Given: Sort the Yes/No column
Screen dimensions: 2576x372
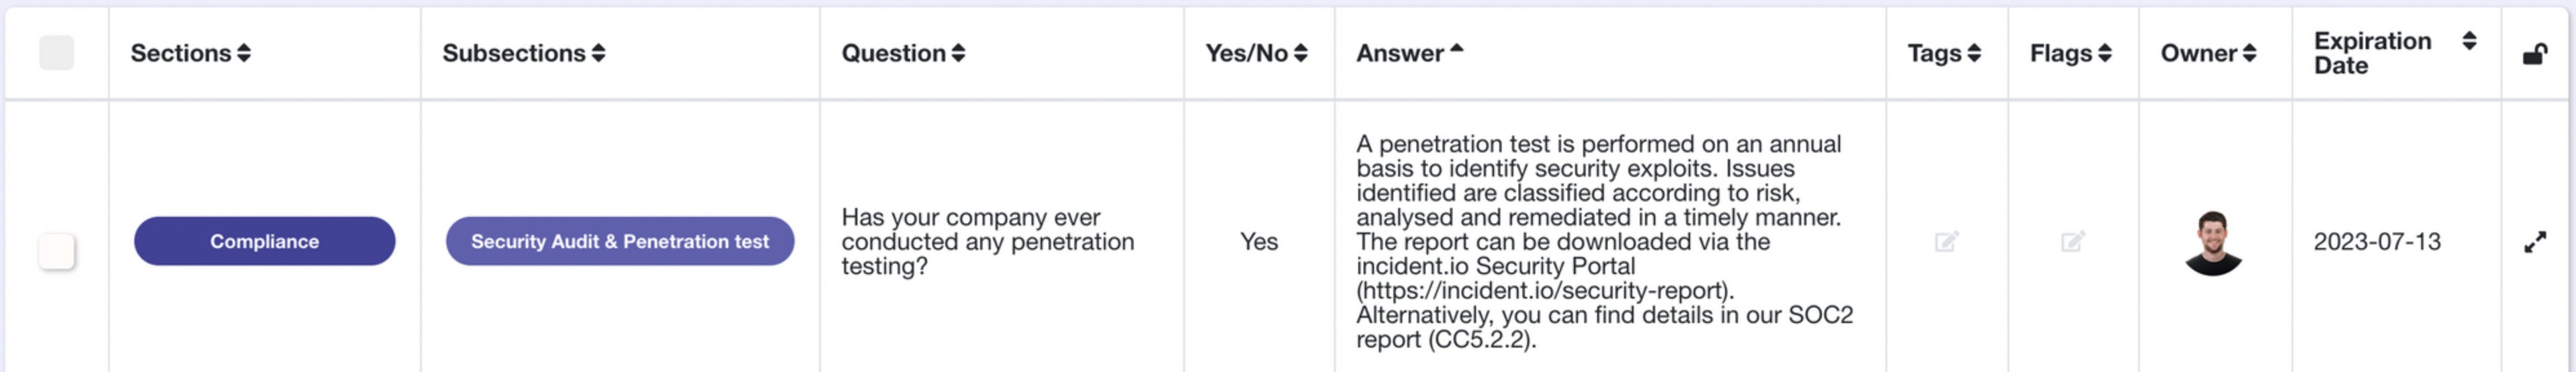Looking at the screenshot, I should click(x=1300, y=54).
